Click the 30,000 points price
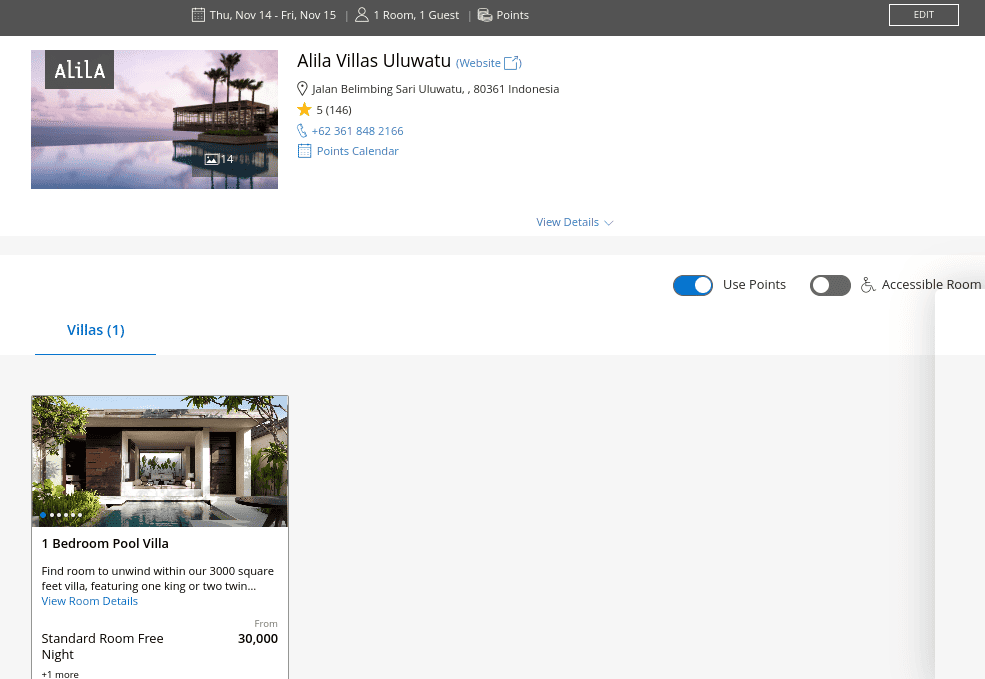985x679 pixels. (x=258, y=639)
